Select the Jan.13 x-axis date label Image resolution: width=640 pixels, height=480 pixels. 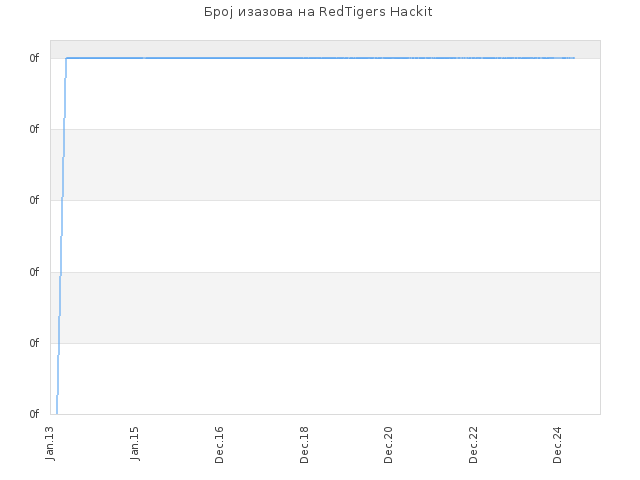pyautogui.click(x=50, y=444)
